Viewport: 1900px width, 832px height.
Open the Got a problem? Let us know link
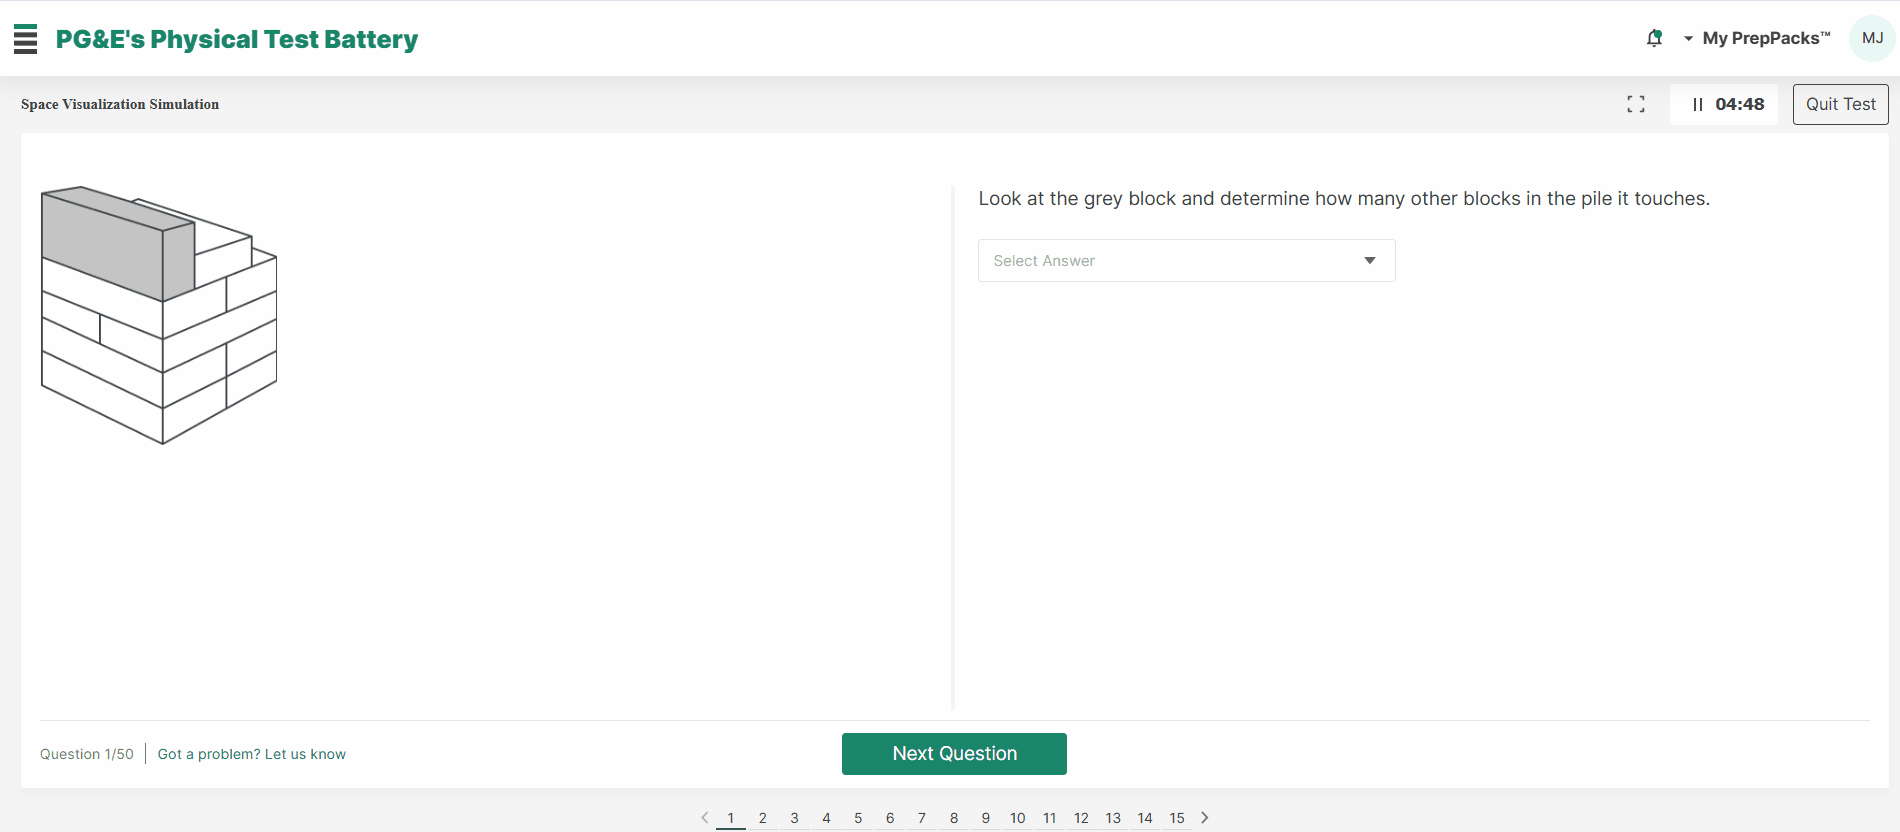pyautogui.click(x=252, y=754)
